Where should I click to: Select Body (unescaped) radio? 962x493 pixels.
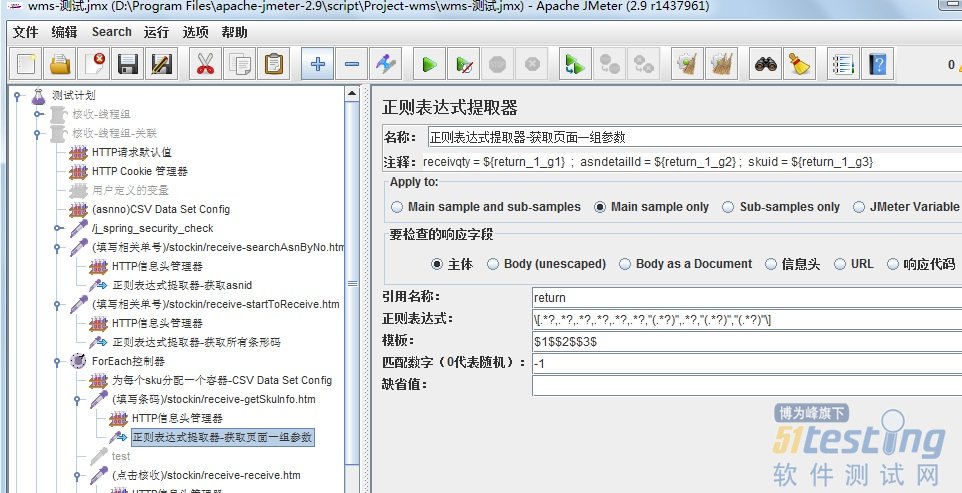[493, 264]
